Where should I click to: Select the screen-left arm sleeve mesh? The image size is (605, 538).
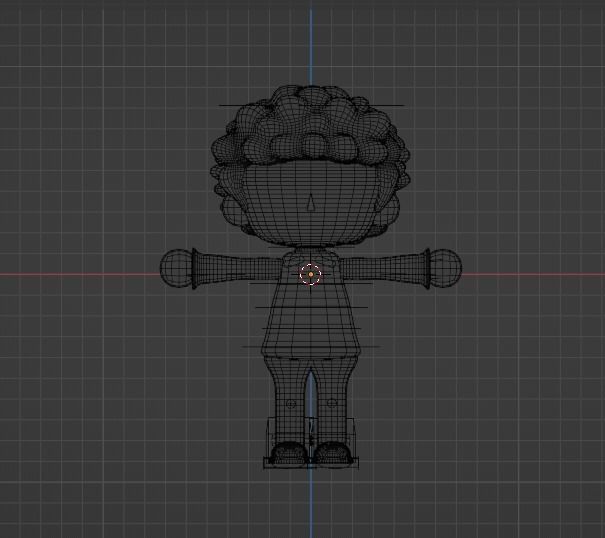tap(237, 269)
